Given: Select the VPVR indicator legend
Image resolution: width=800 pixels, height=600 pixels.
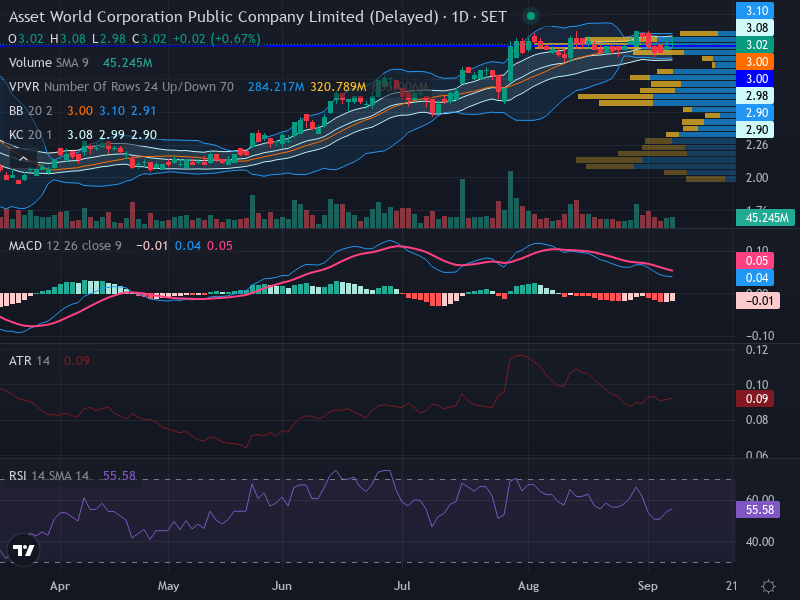Looking at the screenshot, I should 121,87.
